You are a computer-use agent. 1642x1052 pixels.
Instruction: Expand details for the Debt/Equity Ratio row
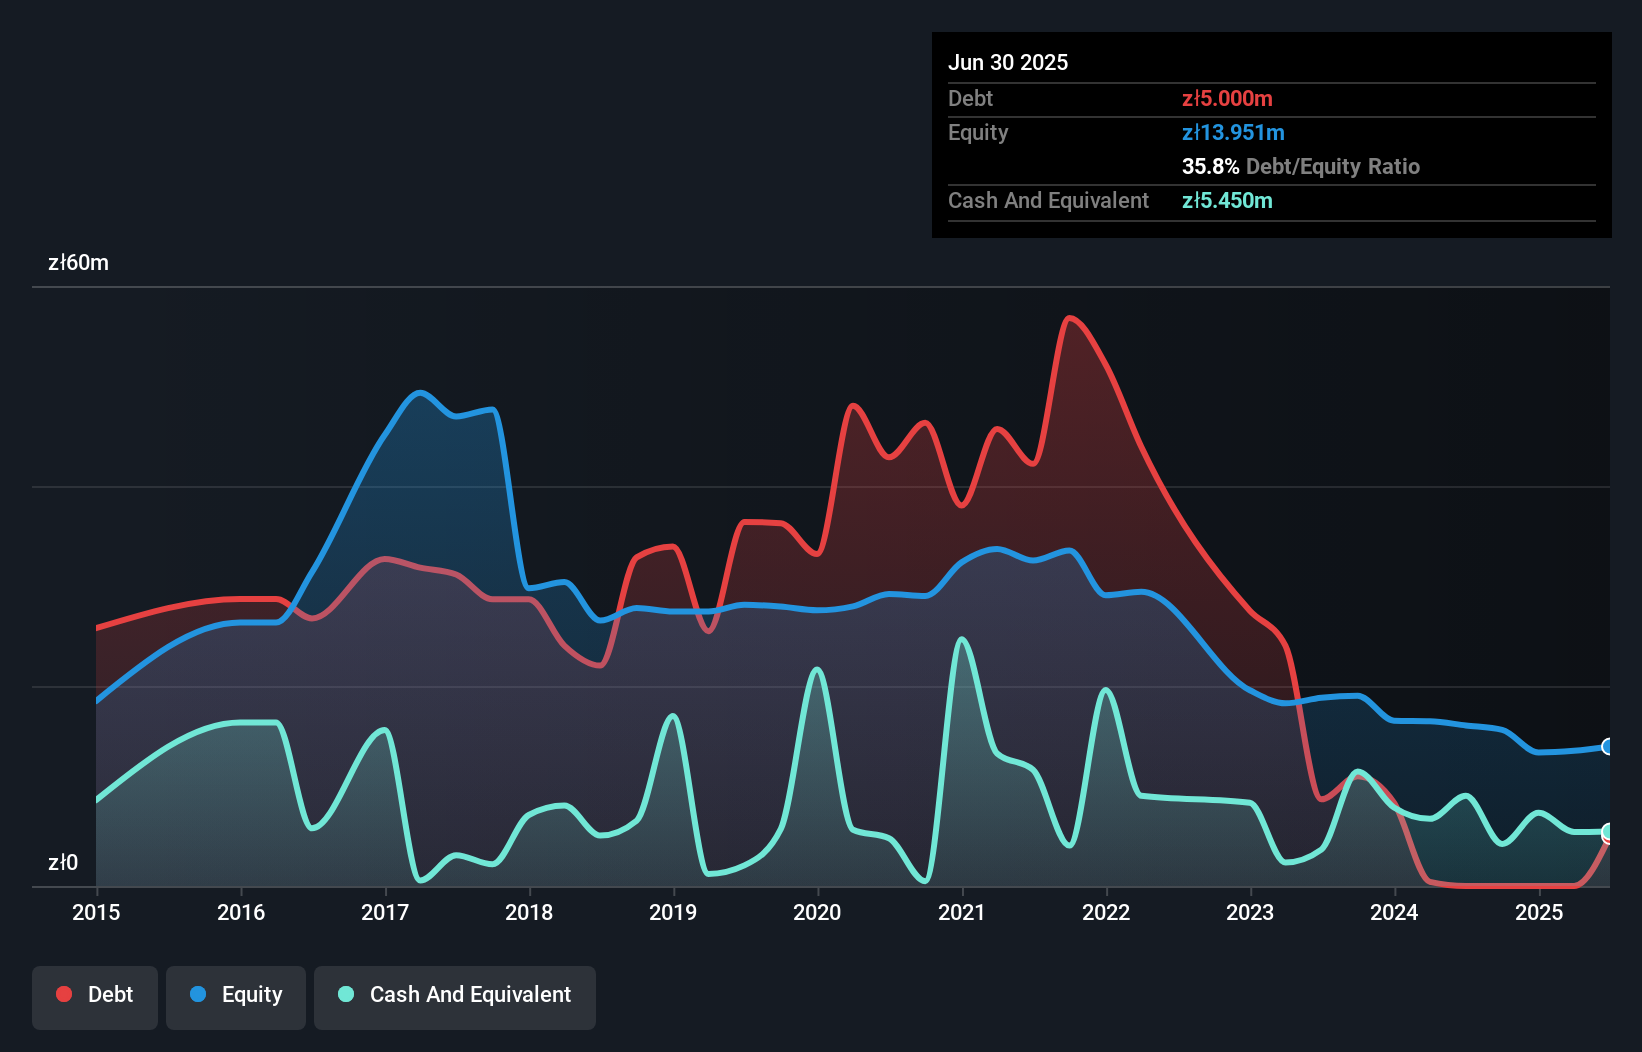coord(1301,166)
